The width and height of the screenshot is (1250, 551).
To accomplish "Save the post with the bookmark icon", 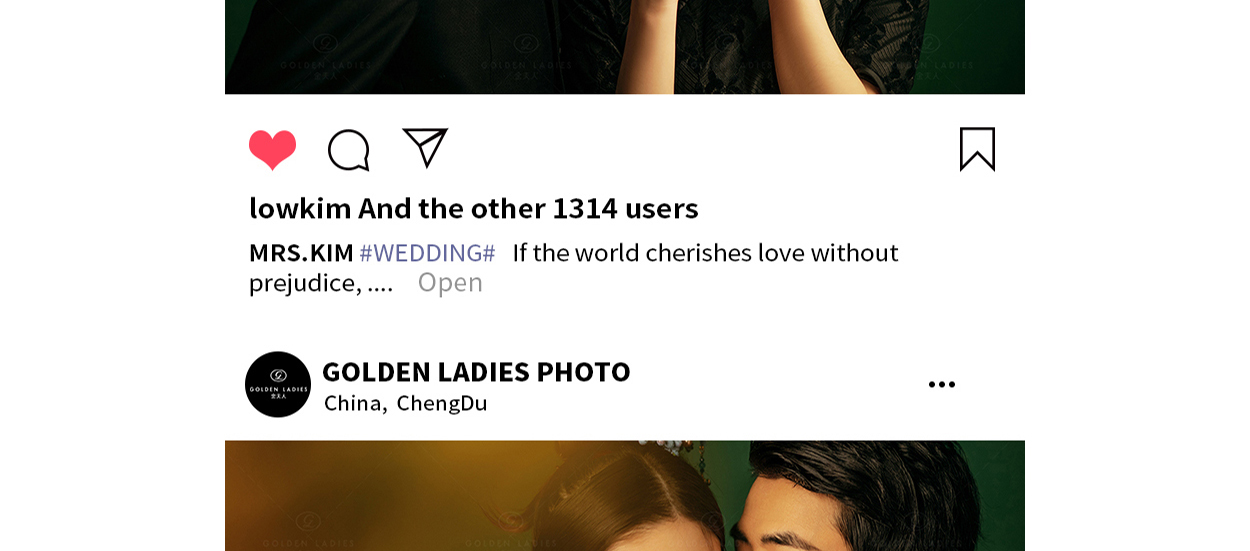I will (x=977, y=149).
